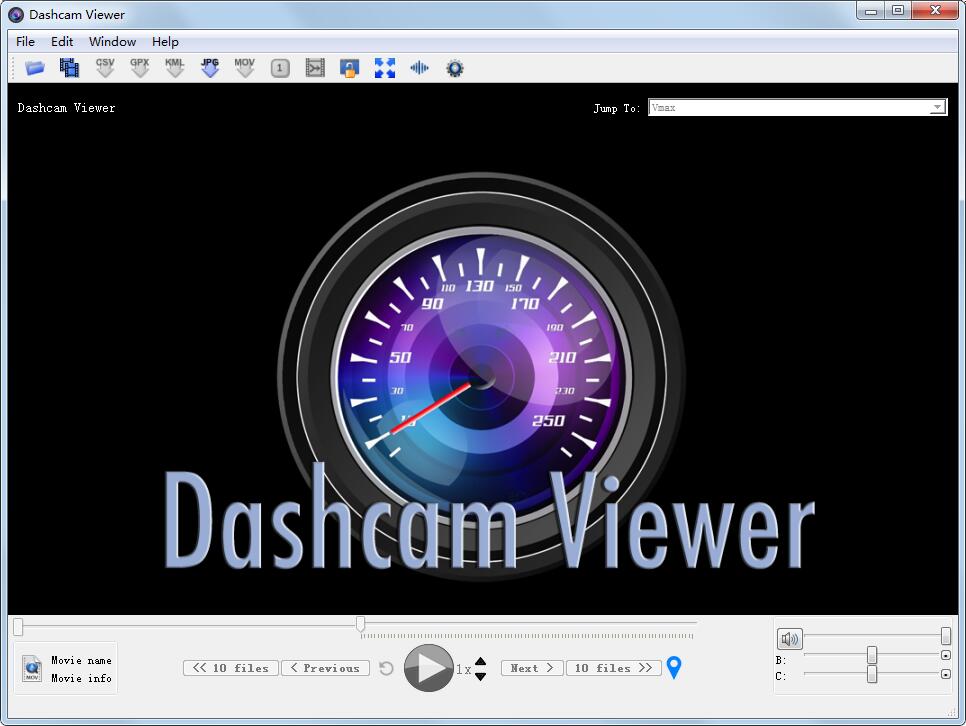The width and height of the screenshot is (966, 726).
Task: Open the Jump To dropdown
Action: pos(938,106)
